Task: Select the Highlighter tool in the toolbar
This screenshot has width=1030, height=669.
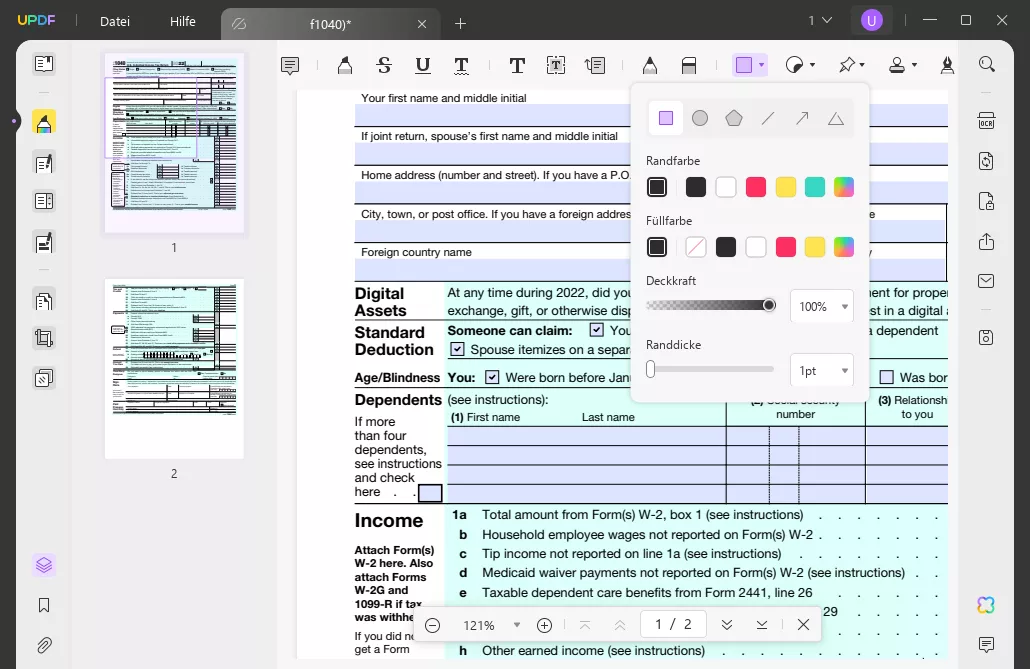Action: pos(345,64)
